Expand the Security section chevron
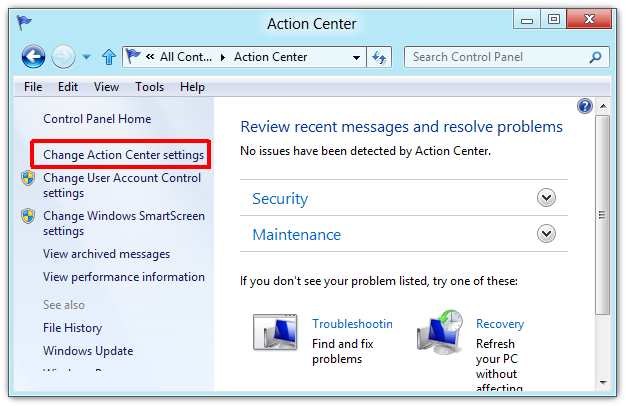This screenshot has height=406, width=626. coord(546,198)
